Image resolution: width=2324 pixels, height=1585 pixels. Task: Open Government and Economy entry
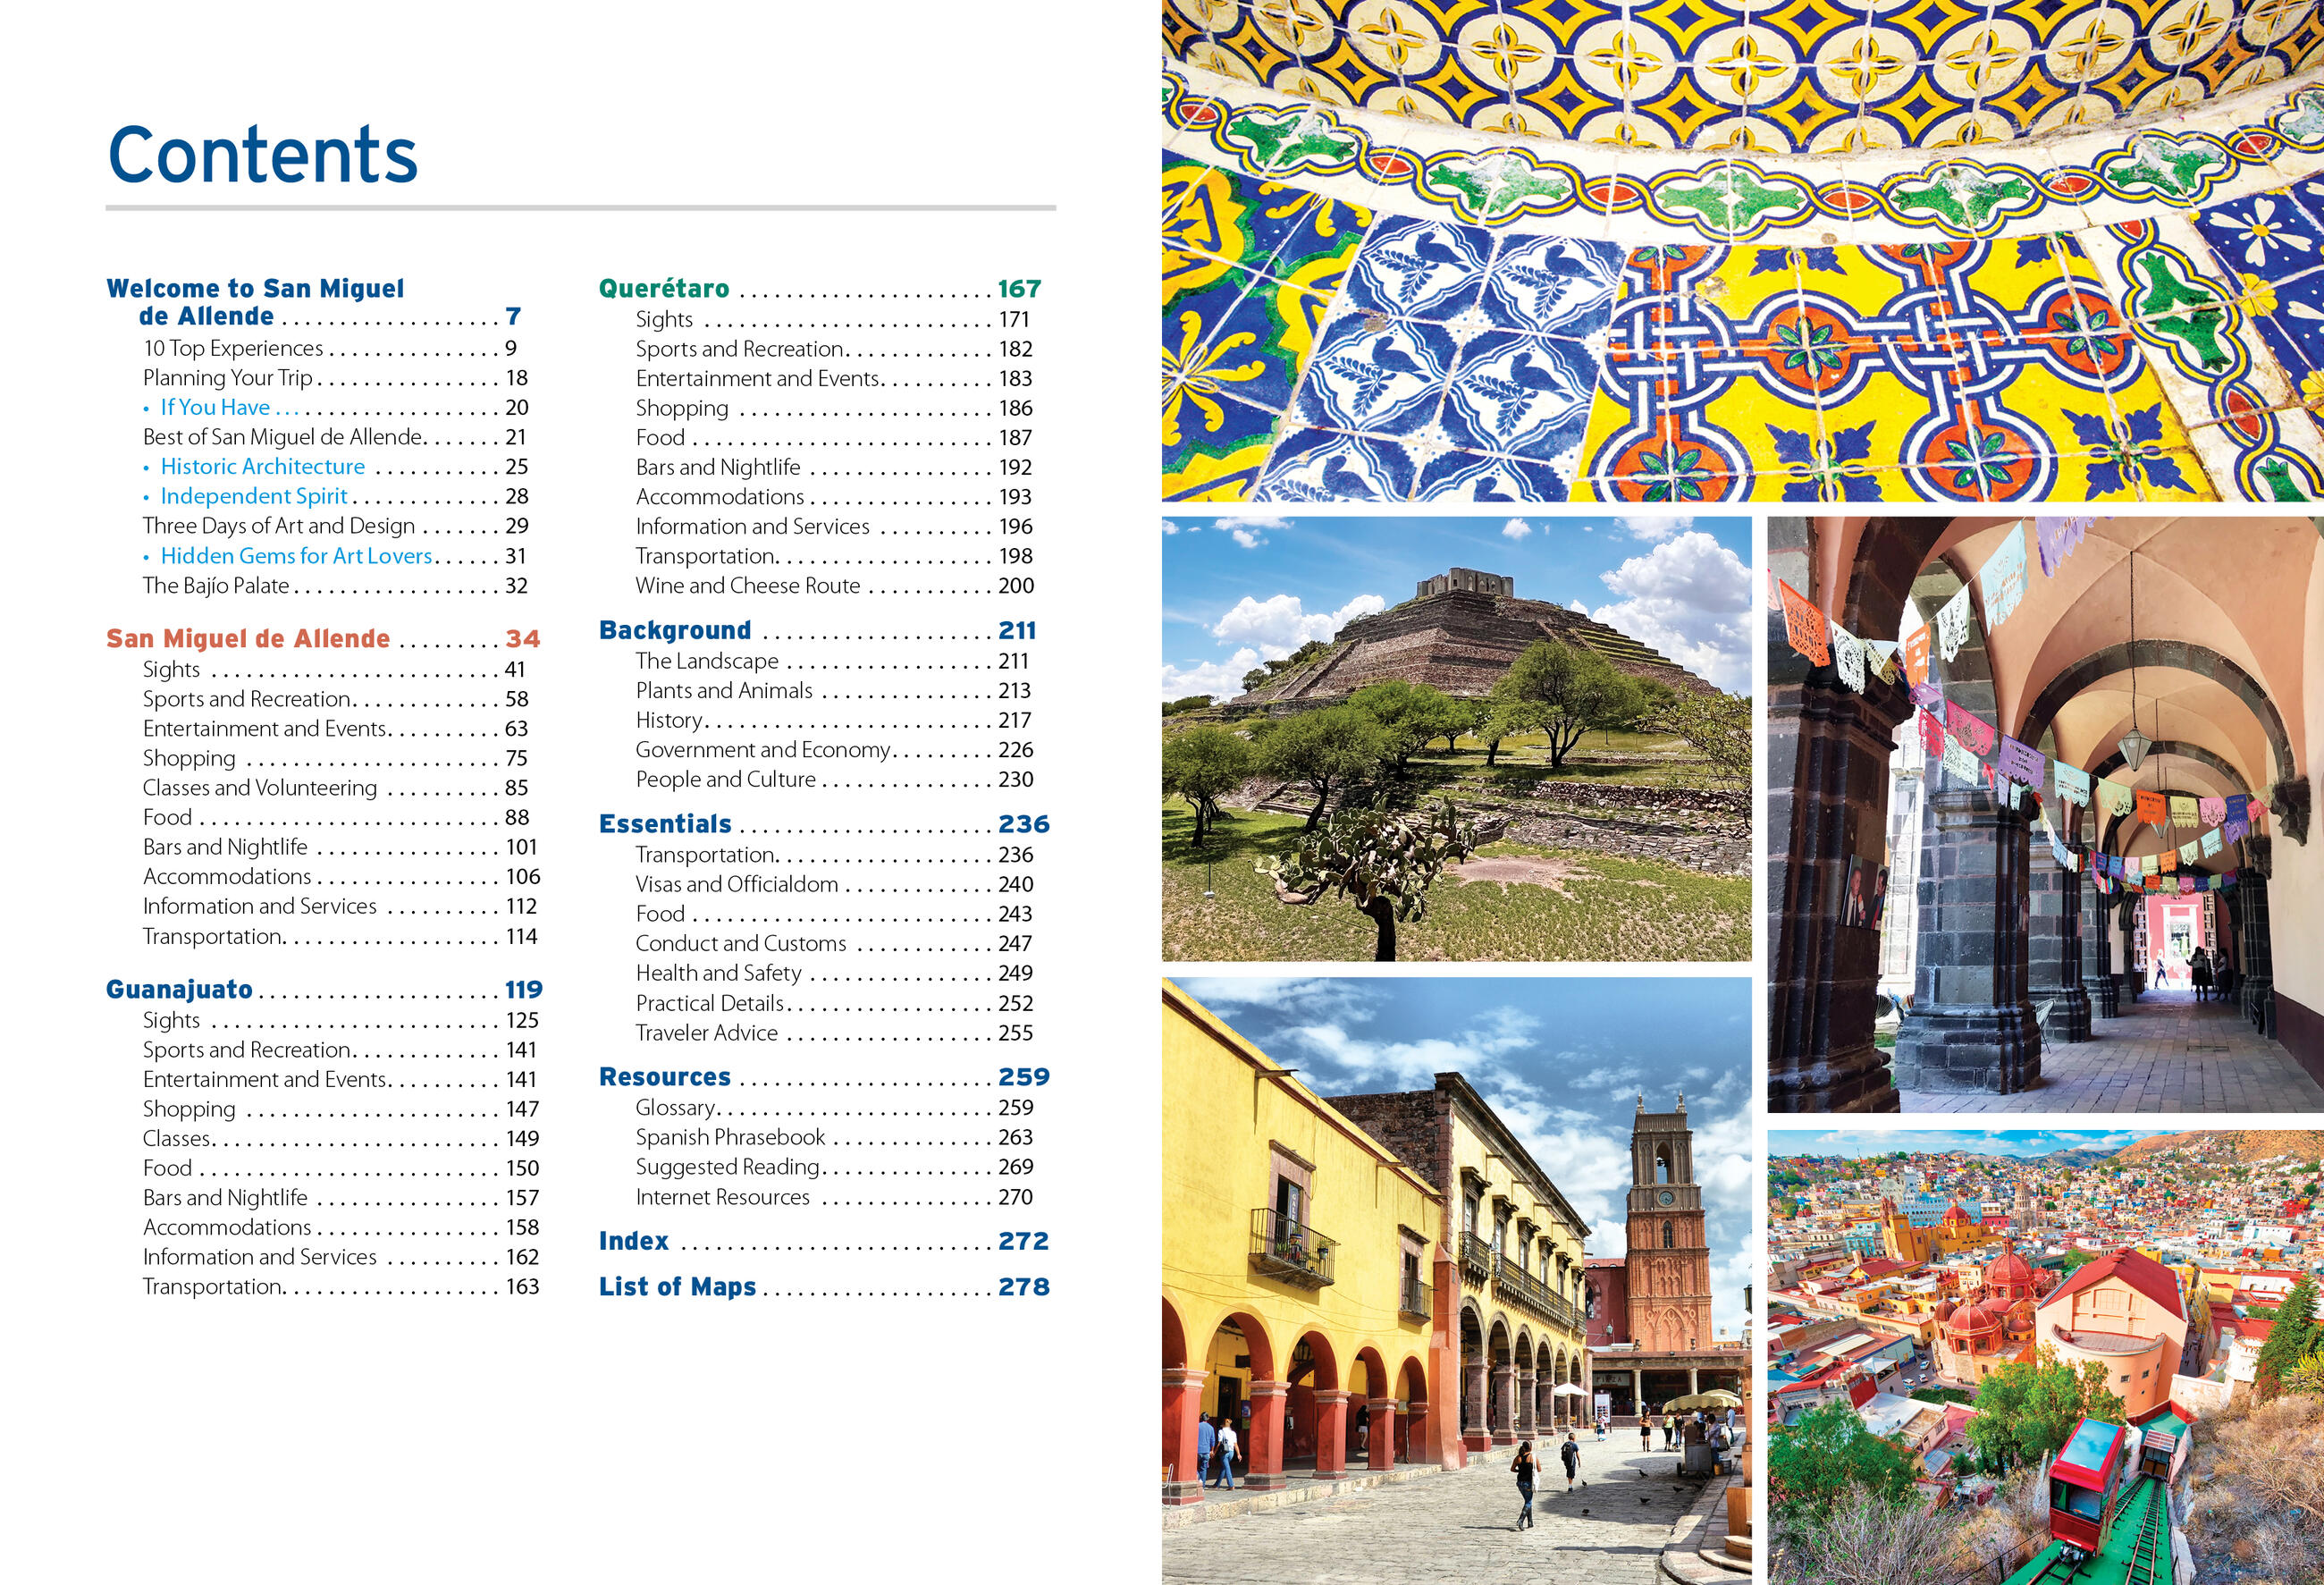click(x=762, y=750)
